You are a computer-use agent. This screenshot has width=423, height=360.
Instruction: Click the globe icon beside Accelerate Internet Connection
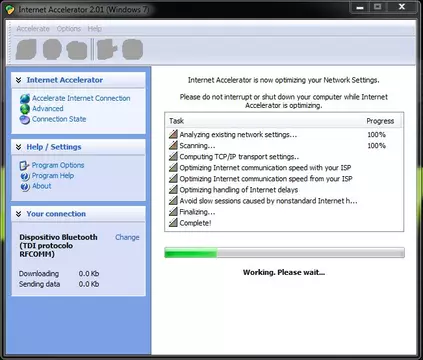point(25,98)
